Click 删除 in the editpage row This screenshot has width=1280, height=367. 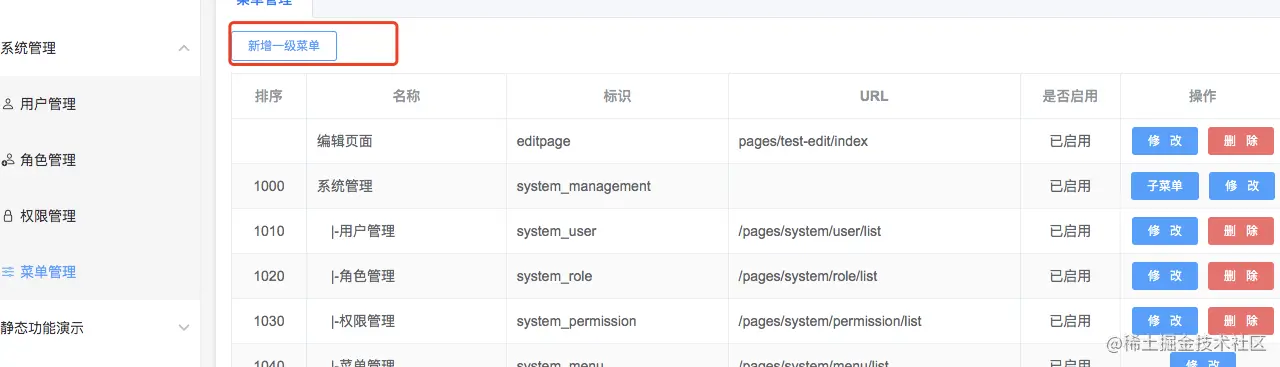(1241, 141)
